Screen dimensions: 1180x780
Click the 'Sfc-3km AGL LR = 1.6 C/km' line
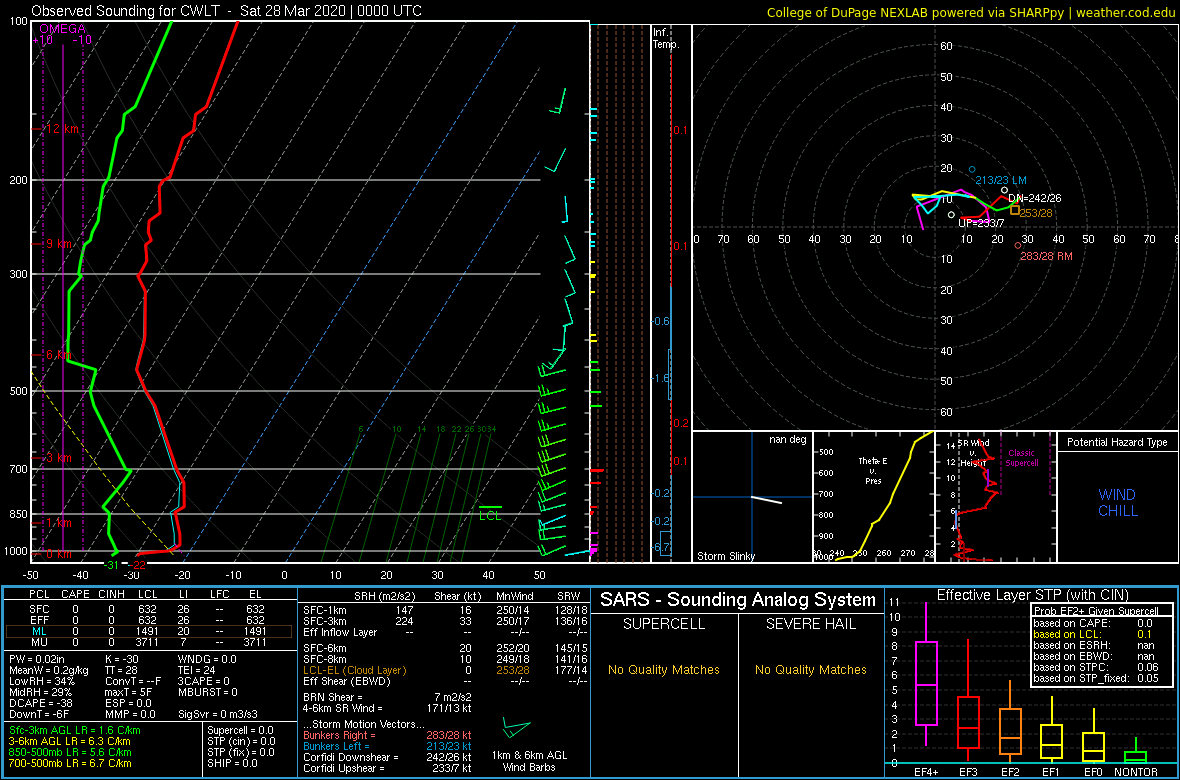[x=75, y=730]
